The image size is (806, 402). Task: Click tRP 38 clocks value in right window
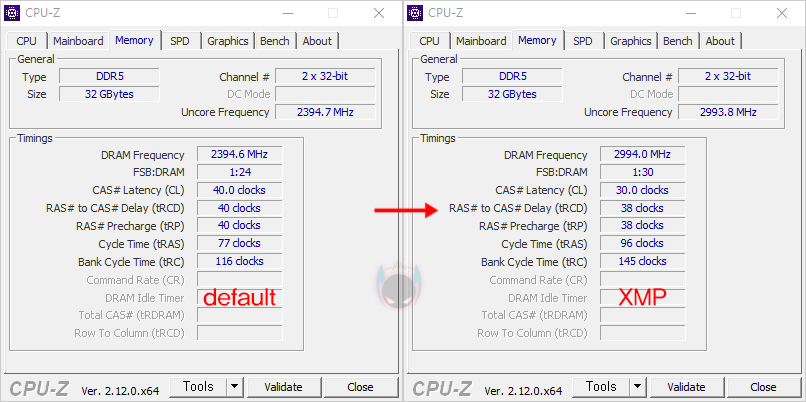coord(643,226)
